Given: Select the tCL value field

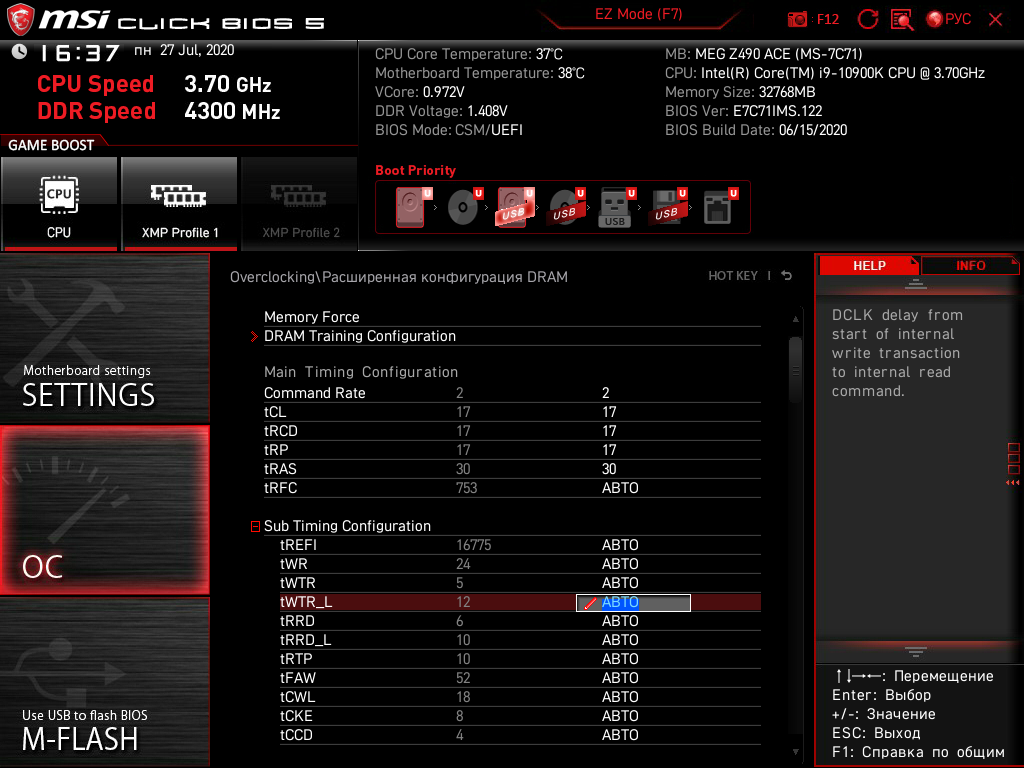Looking at the screenshot, I should click(x=609, y=411).
